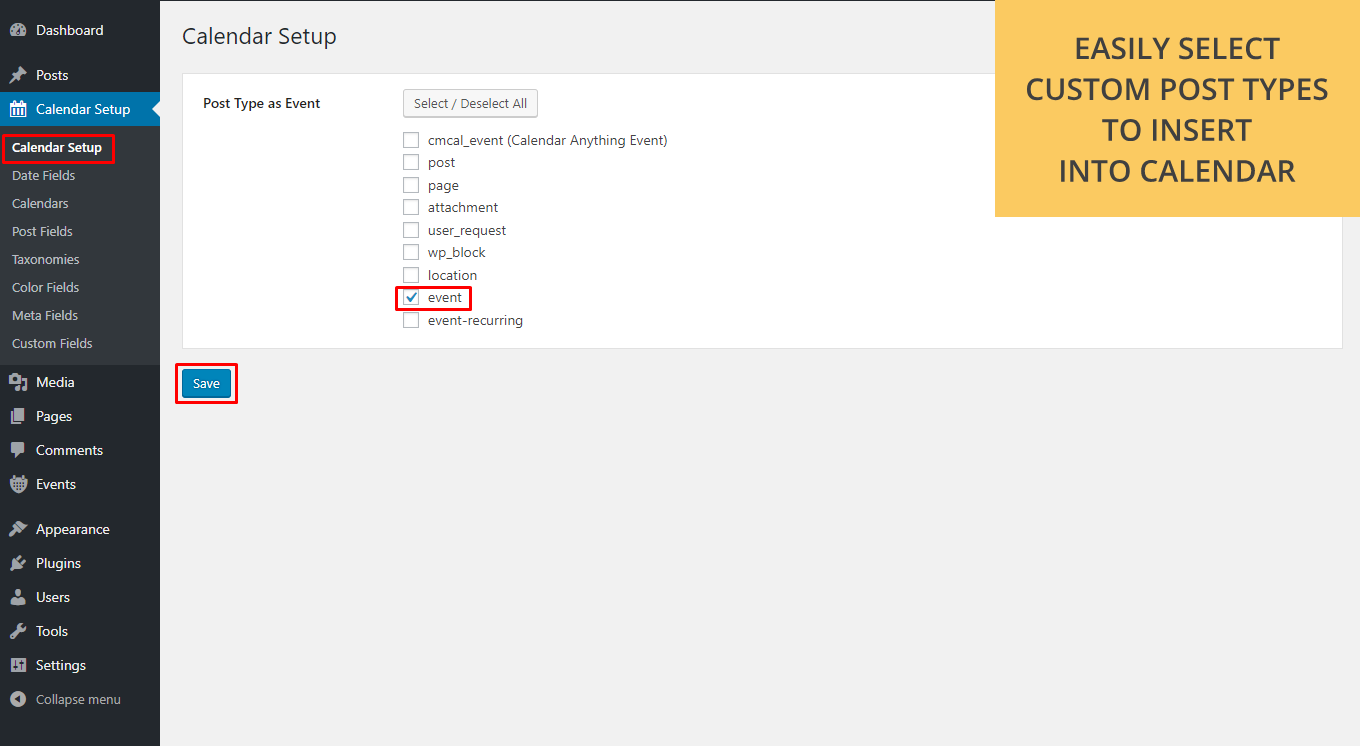The image size is (1360, 746).
Task: Click the Comments speech bubble icon
Action: (18, 450)
